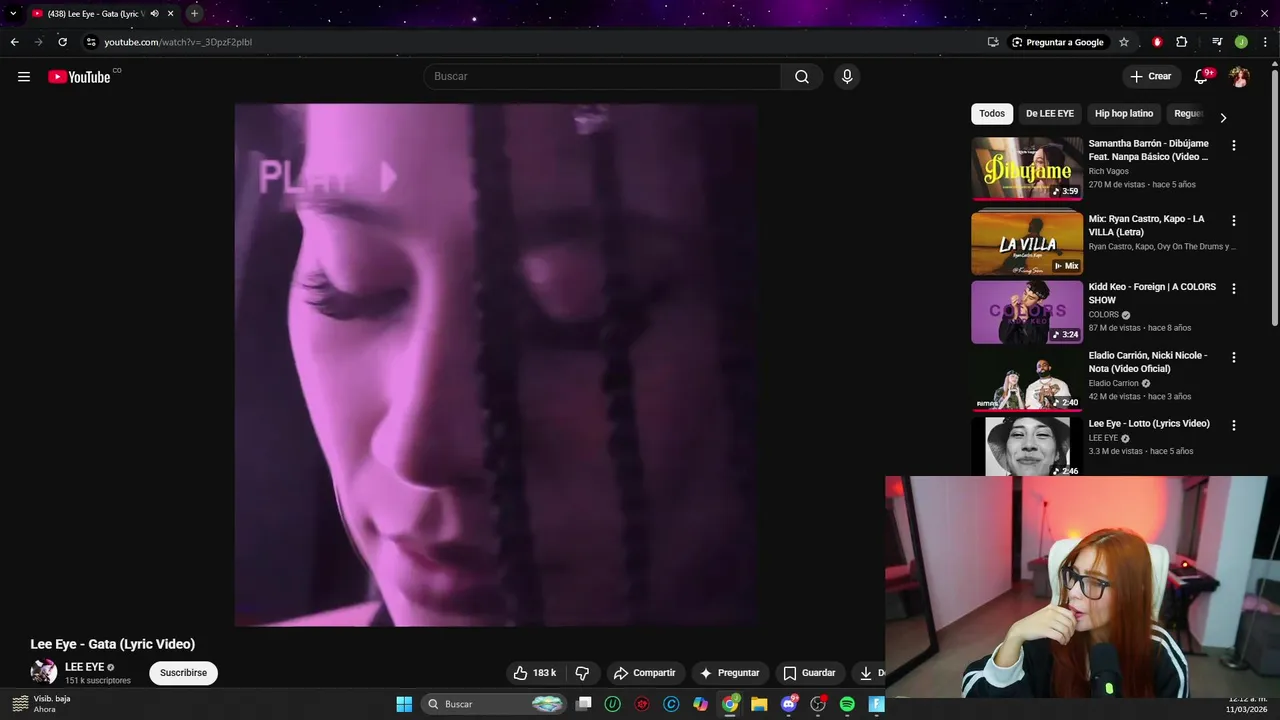1280x720 pixels.
Task: Open the YouTube notifications bell
Action: [1201, 77]
